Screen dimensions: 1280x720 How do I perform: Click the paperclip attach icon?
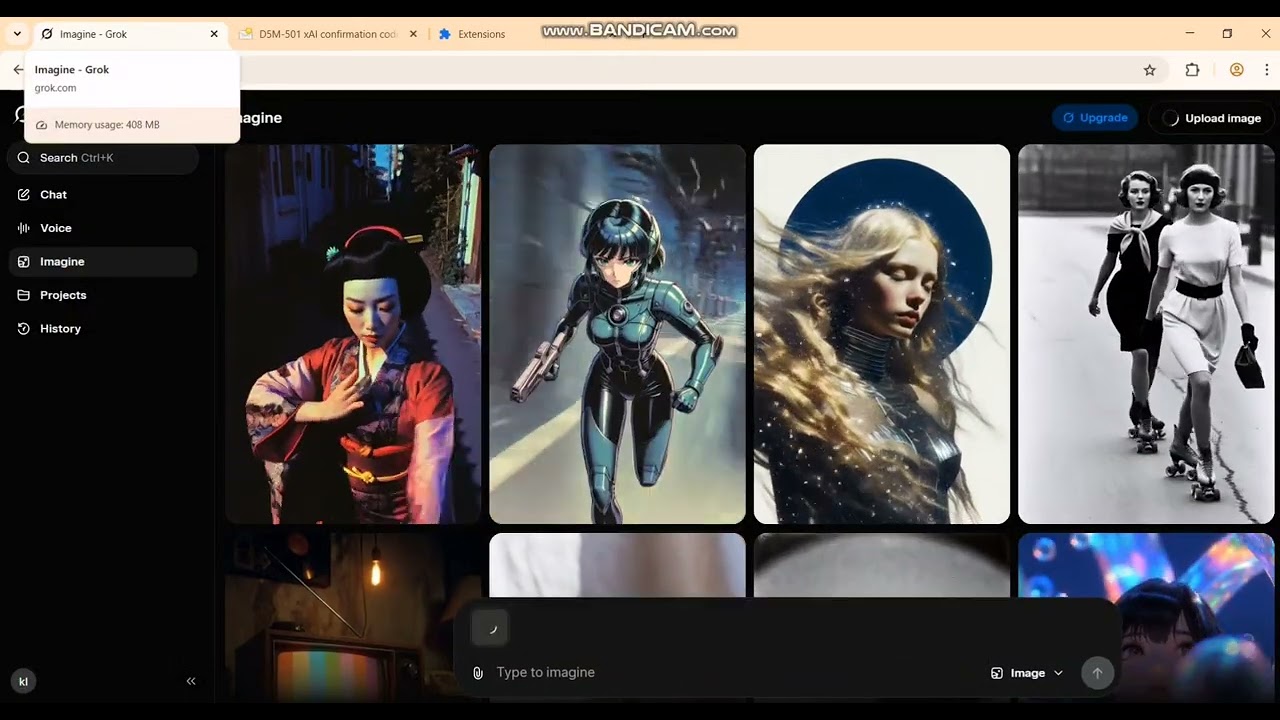pos(478,673)
